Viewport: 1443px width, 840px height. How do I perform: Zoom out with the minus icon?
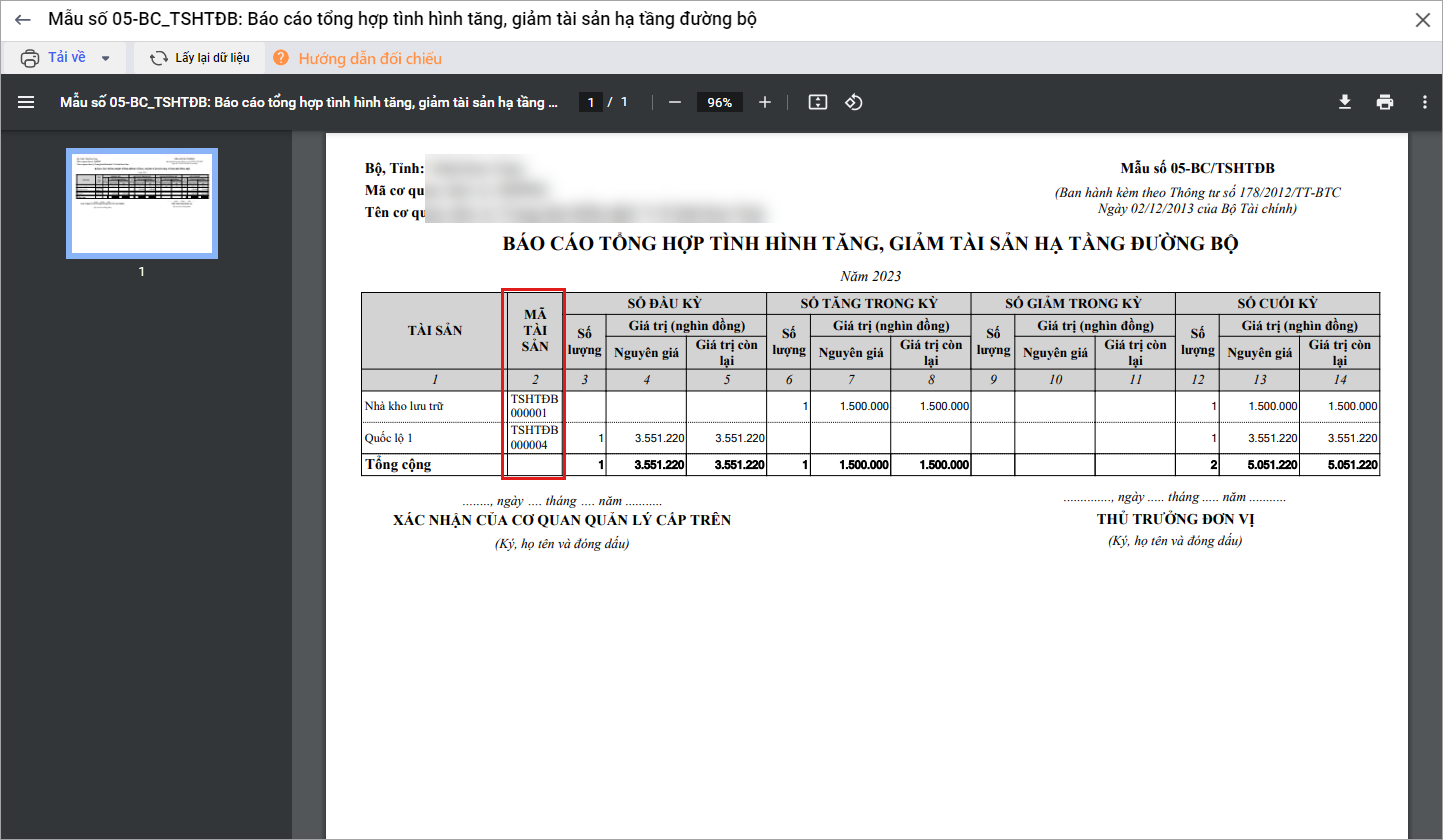point(675,102)
